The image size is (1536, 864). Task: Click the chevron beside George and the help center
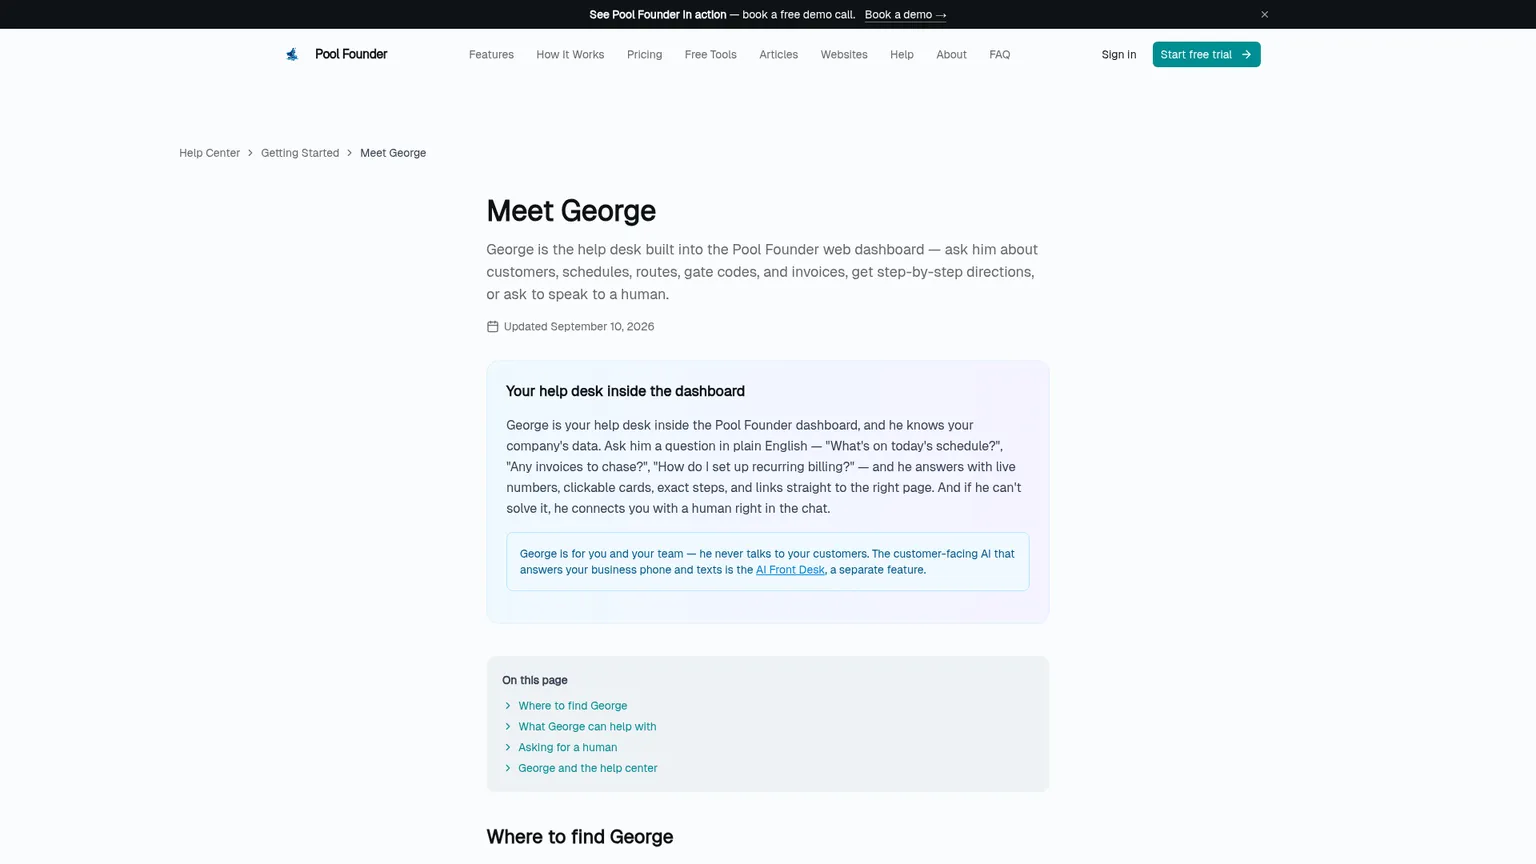pyautogui.click(x=508, y=768)
